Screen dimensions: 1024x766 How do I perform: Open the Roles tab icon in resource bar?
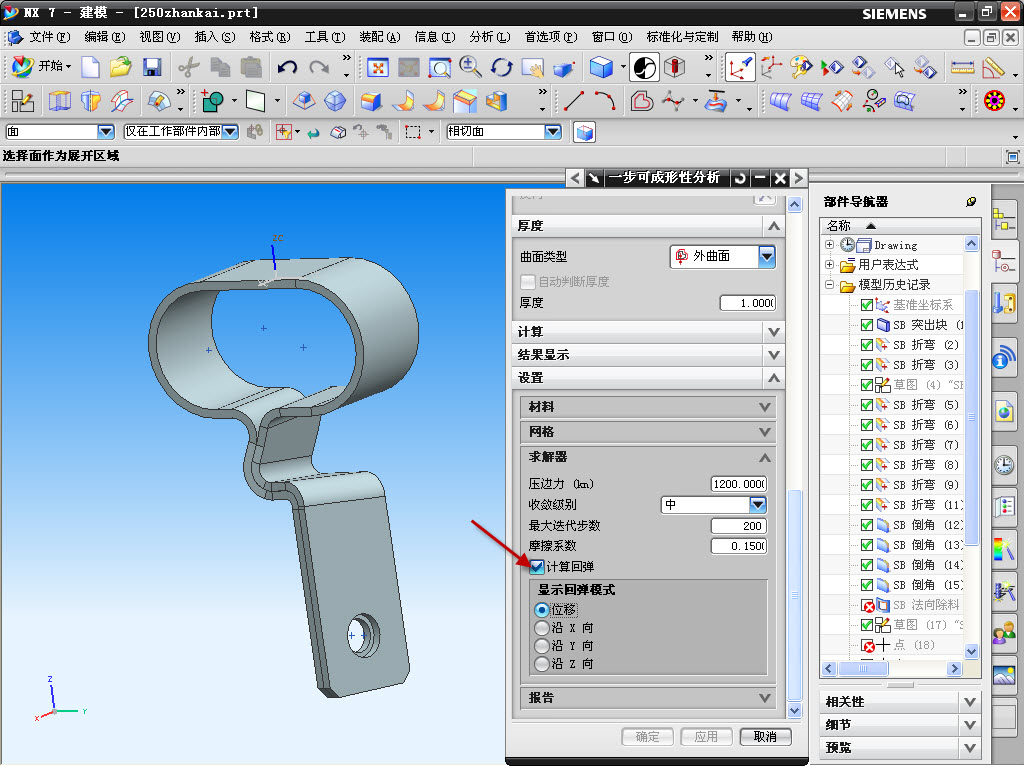(x=1004, y=632)
